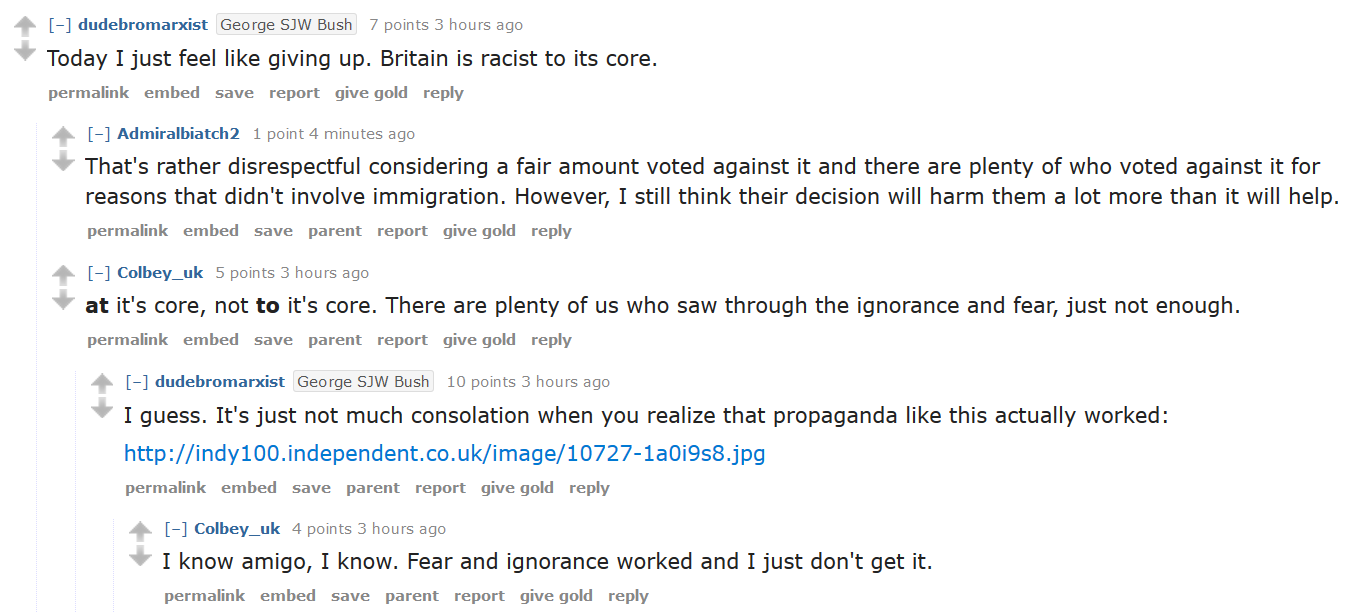Report Colbey_uk's 'at it's core' comment

(x=402, y=340)
